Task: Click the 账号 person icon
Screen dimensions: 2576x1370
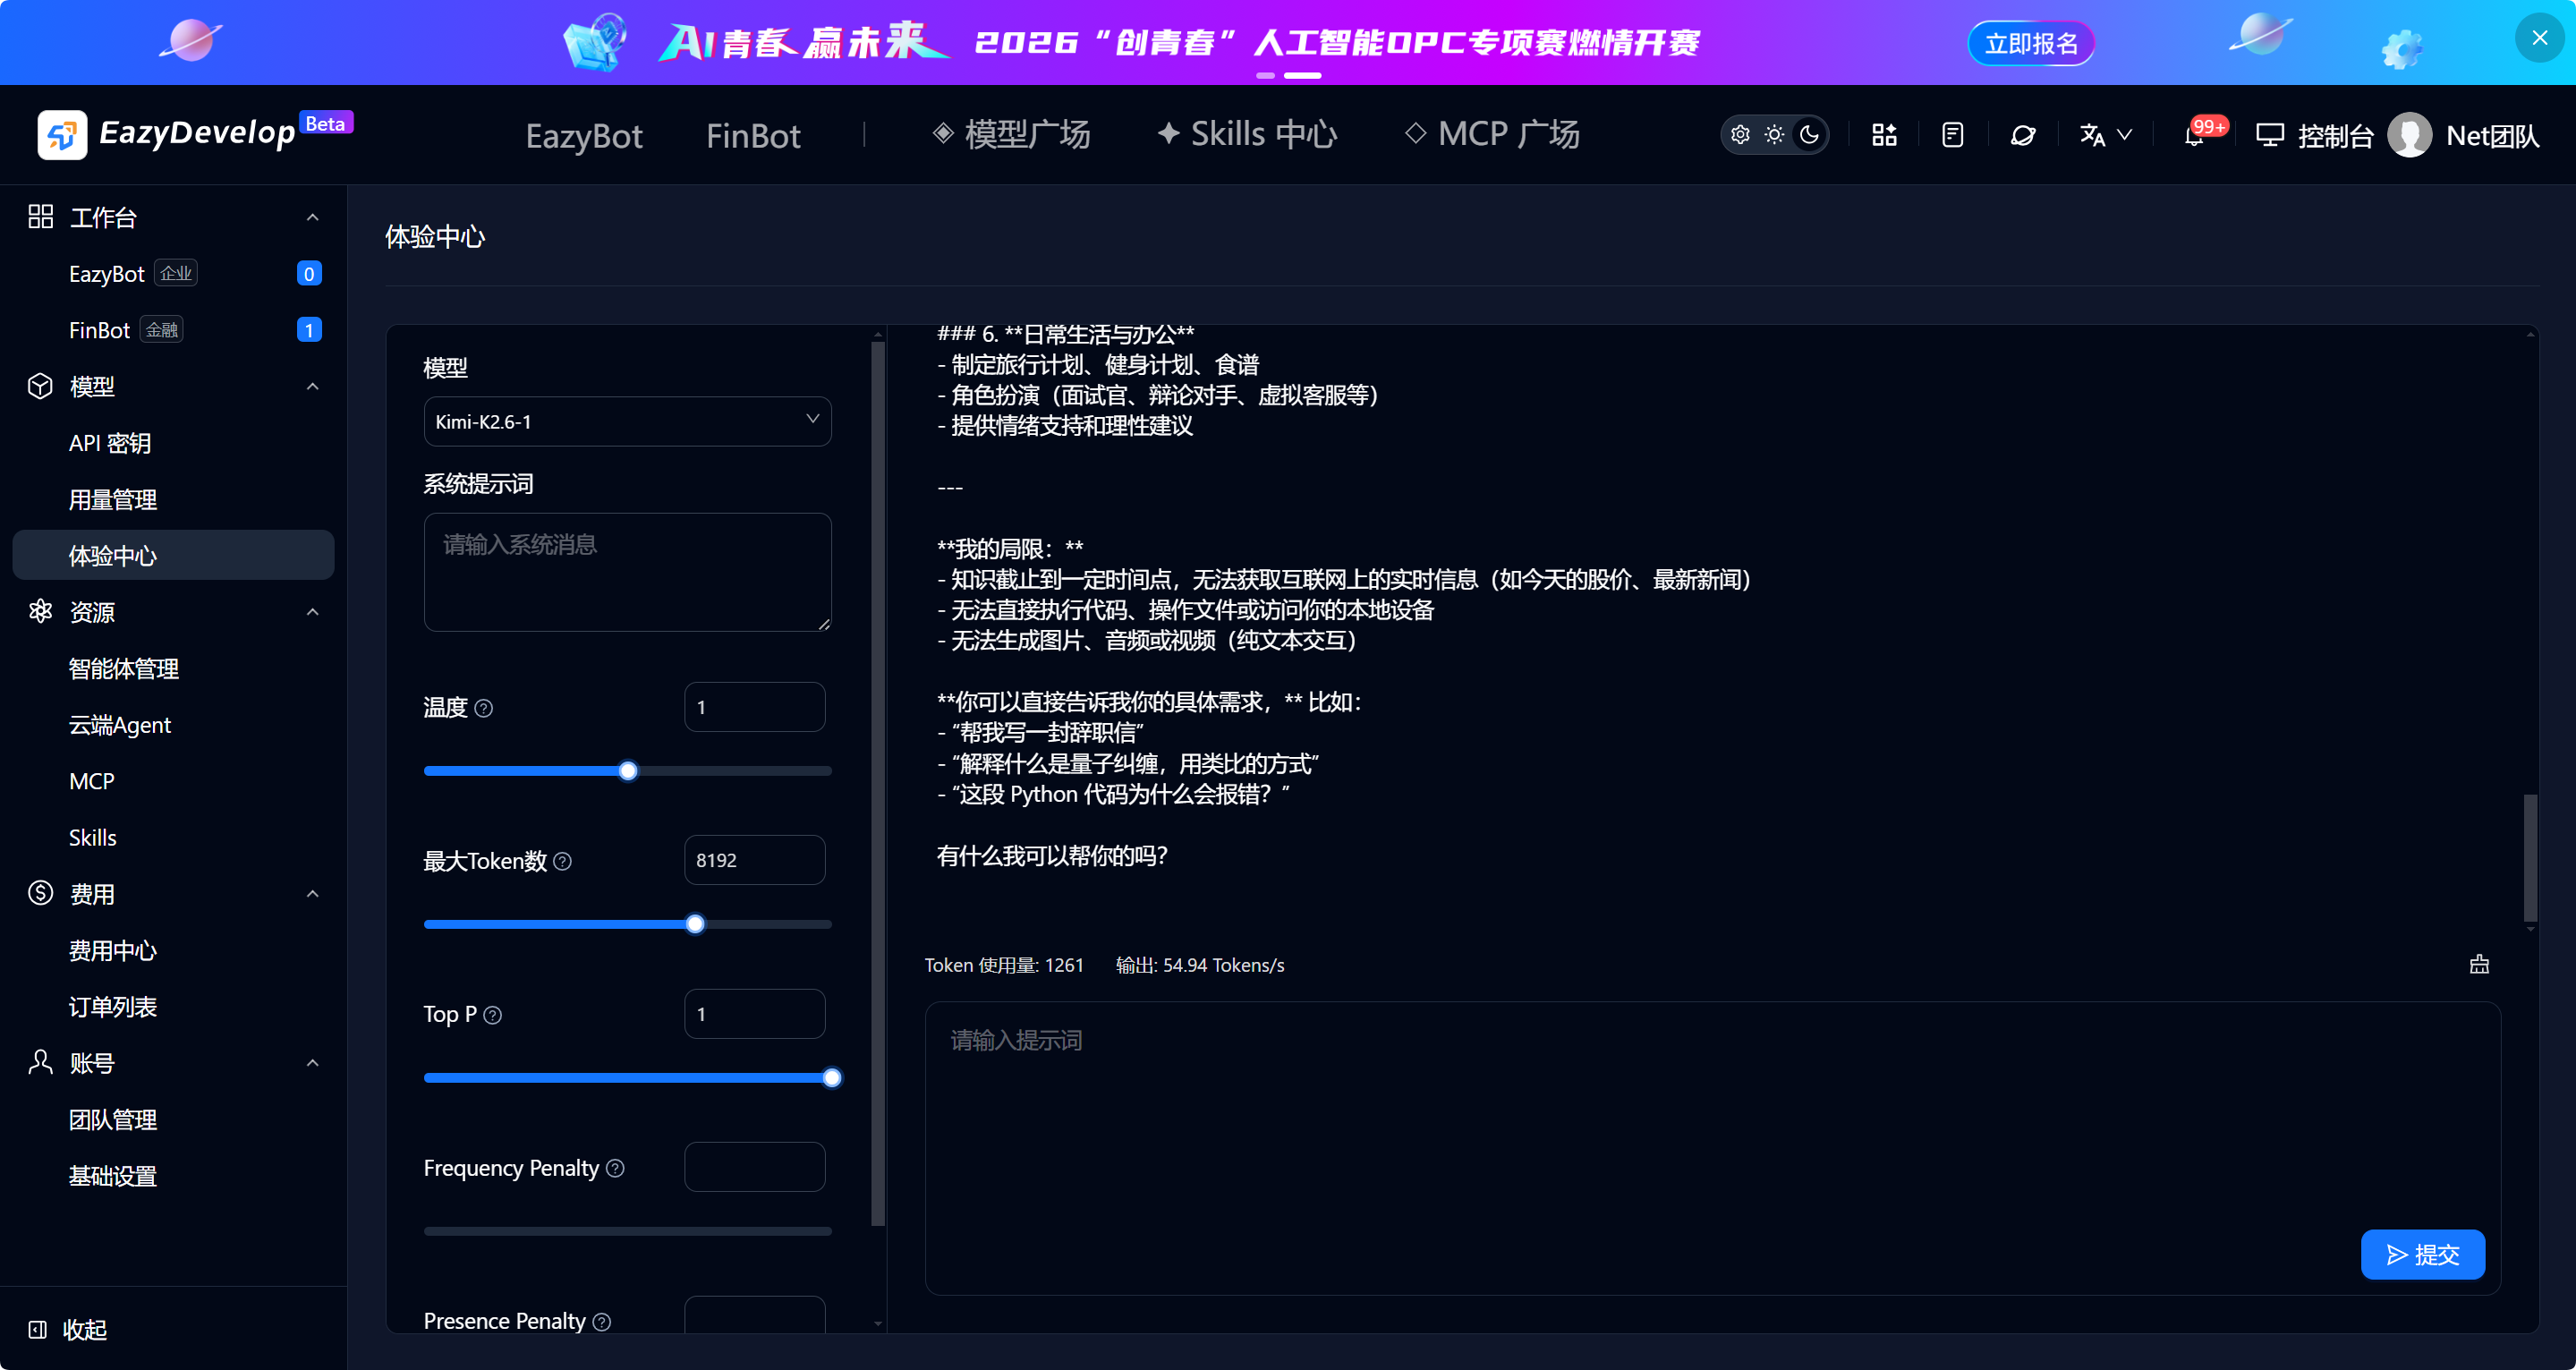Action: [x=40, y=1062]
